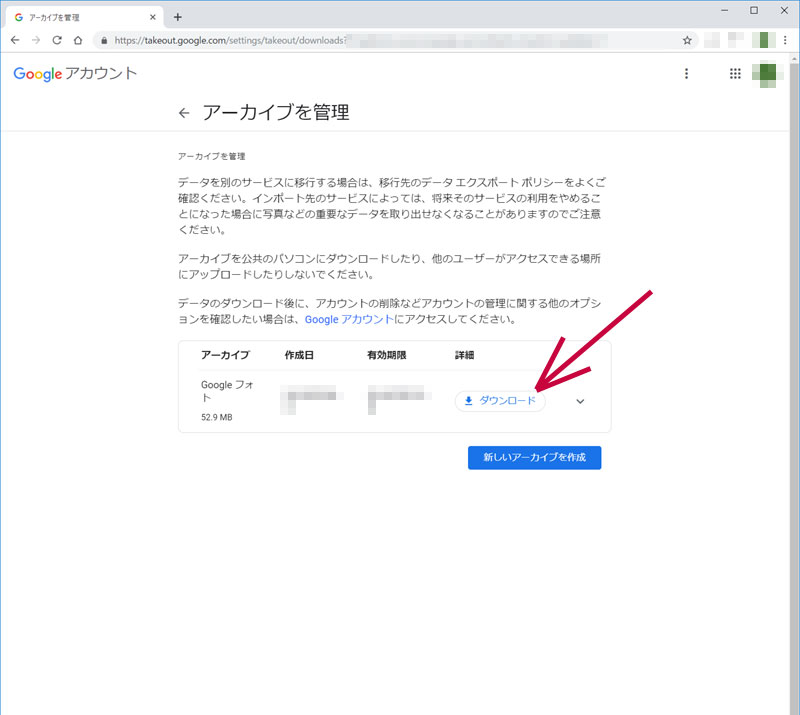
Task: Go back using arrow beside アーカイブを管理
Action: click(x=183, y=113)
